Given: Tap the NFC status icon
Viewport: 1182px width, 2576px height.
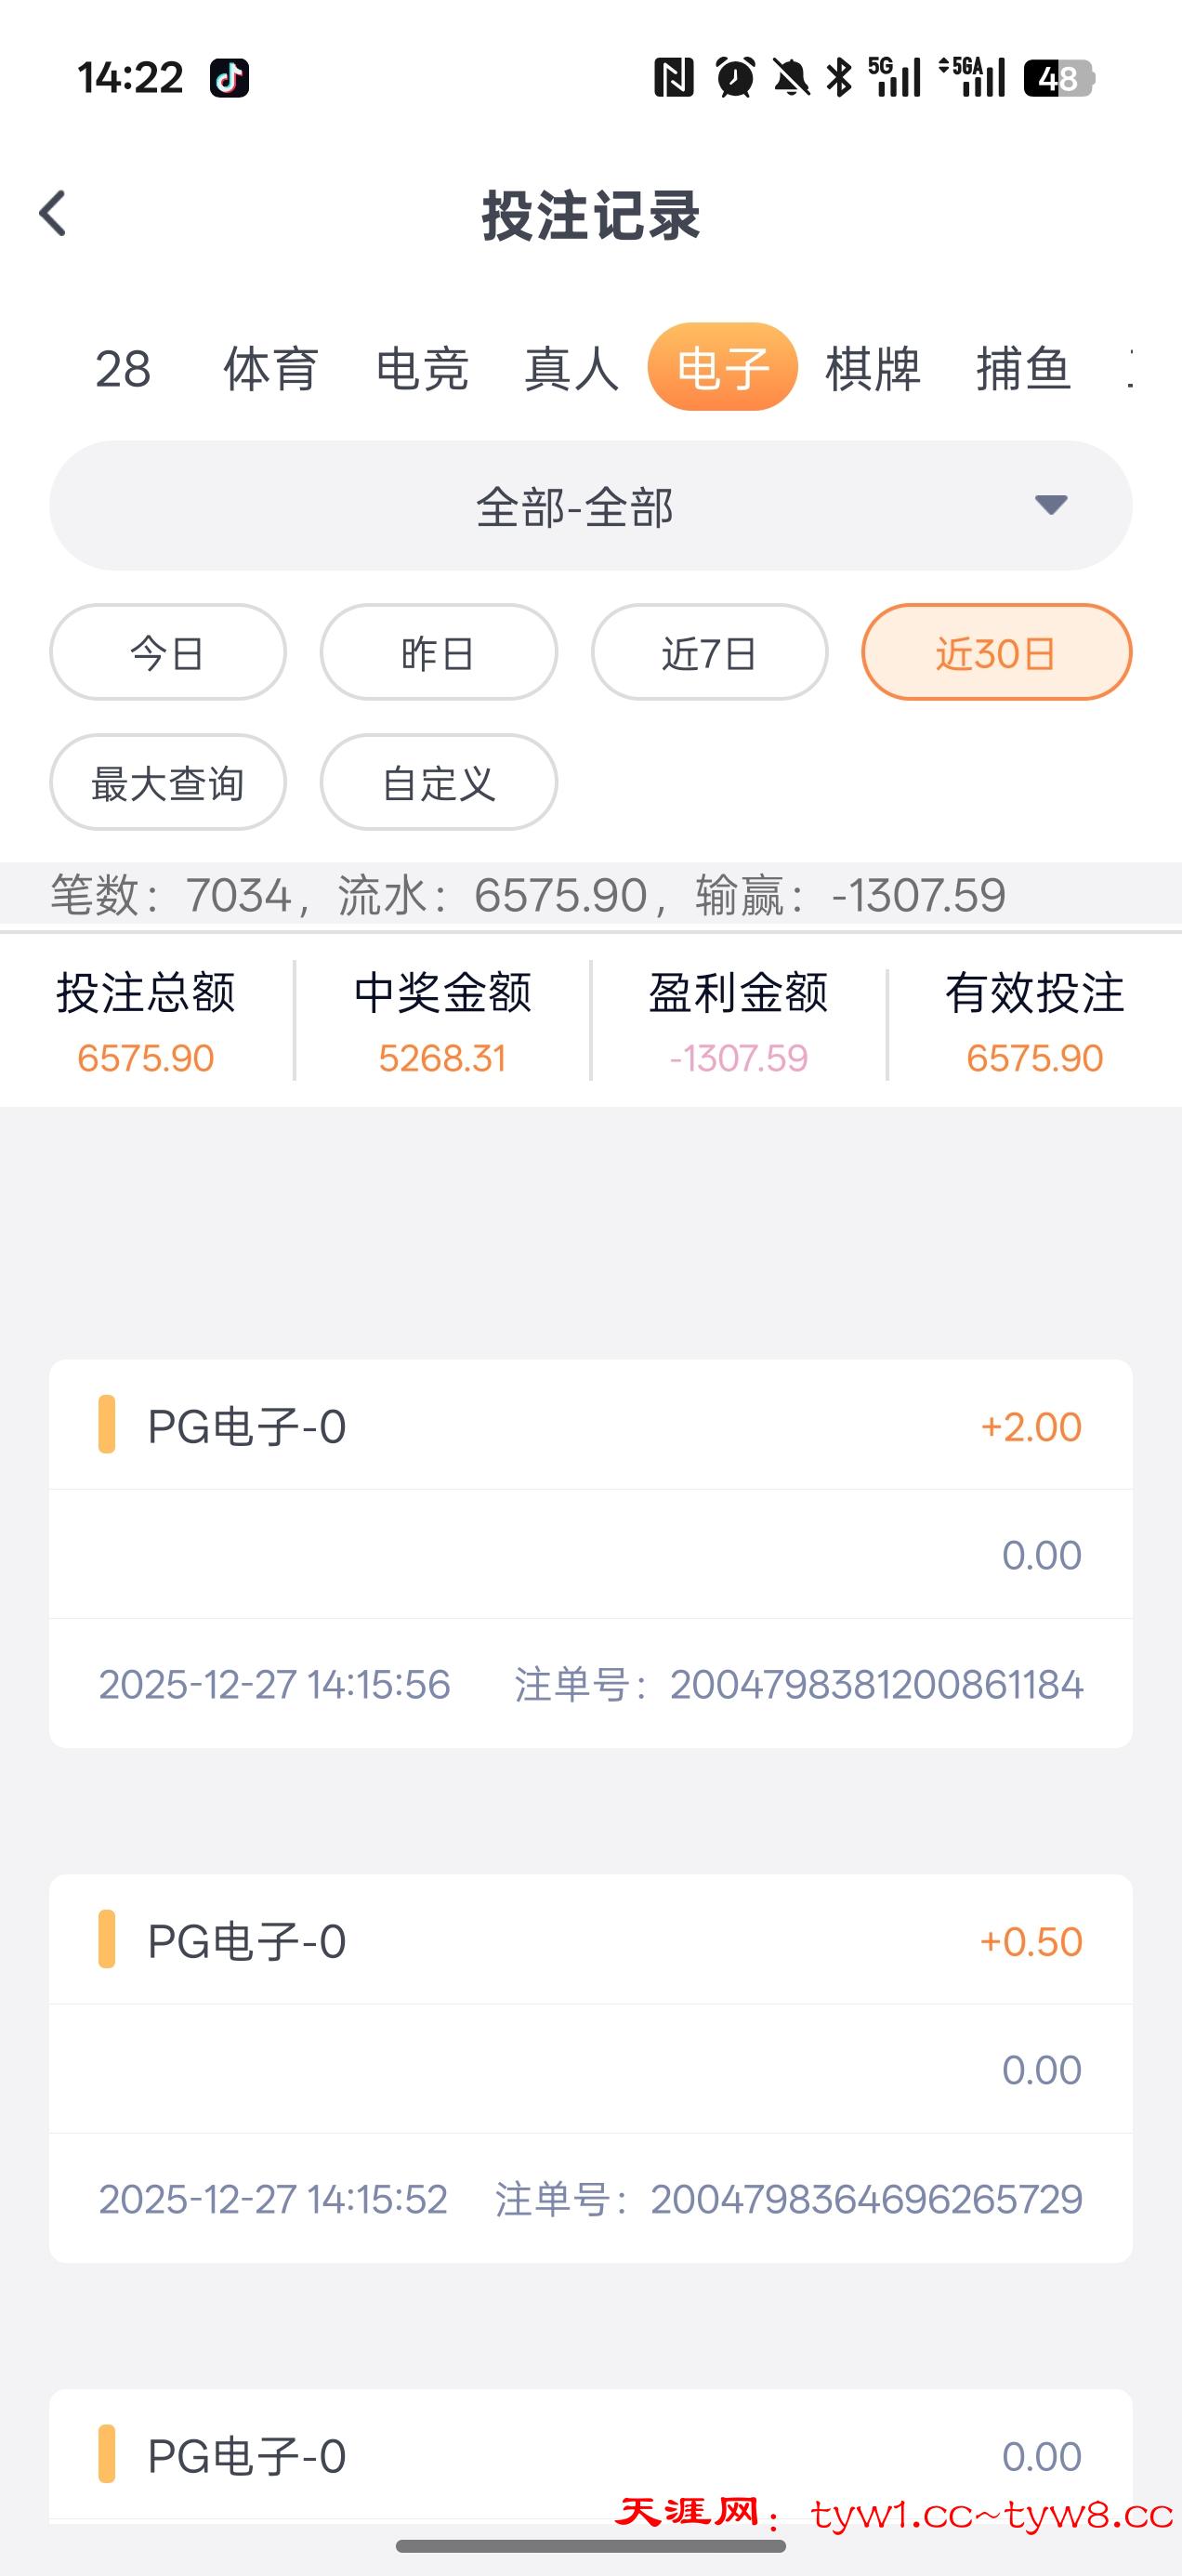Looking at the screenshot, I should [x=673, y=78].
